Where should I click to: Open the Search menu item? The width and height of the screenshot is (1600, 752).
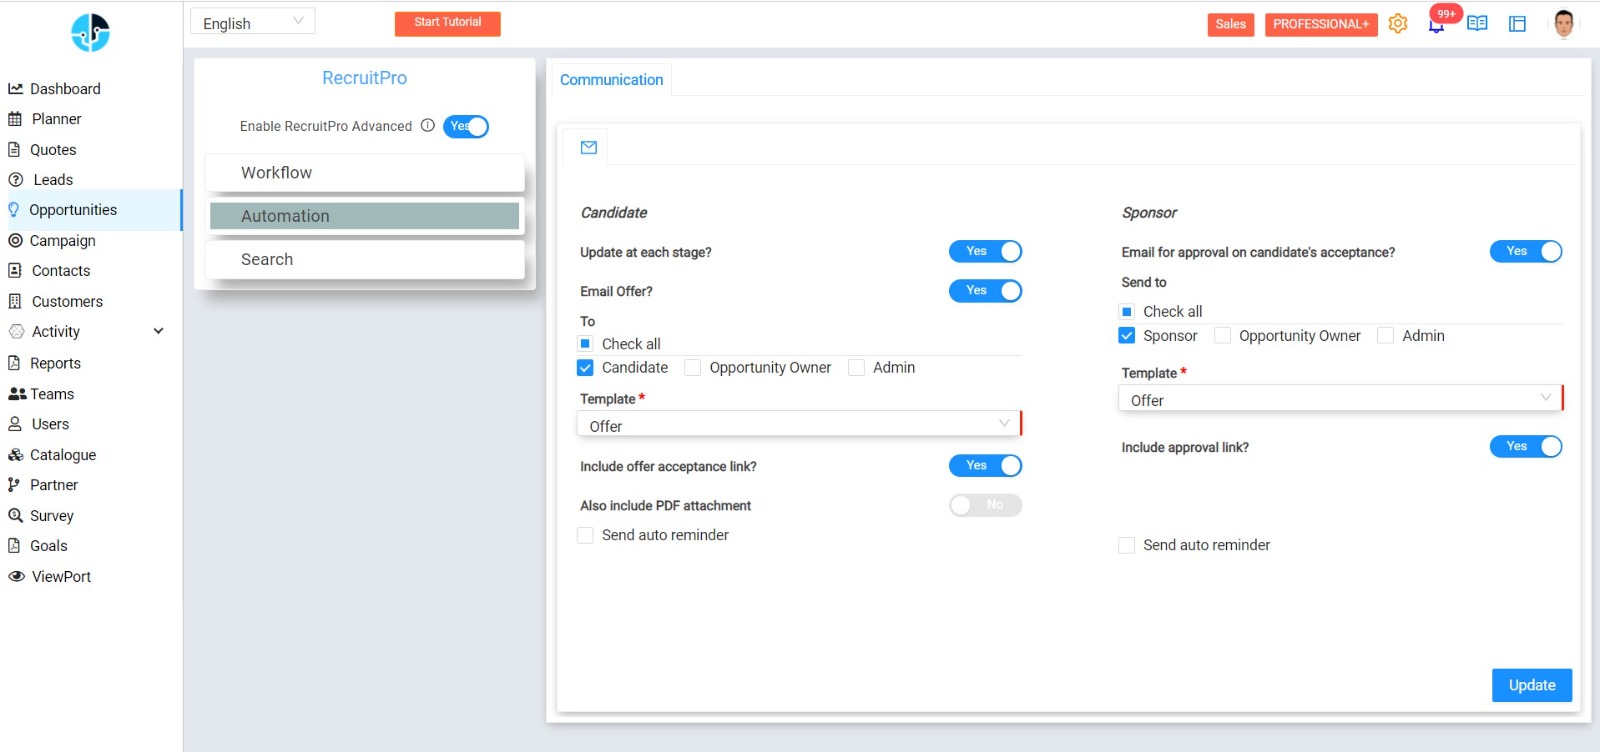(x=365, y=259)
